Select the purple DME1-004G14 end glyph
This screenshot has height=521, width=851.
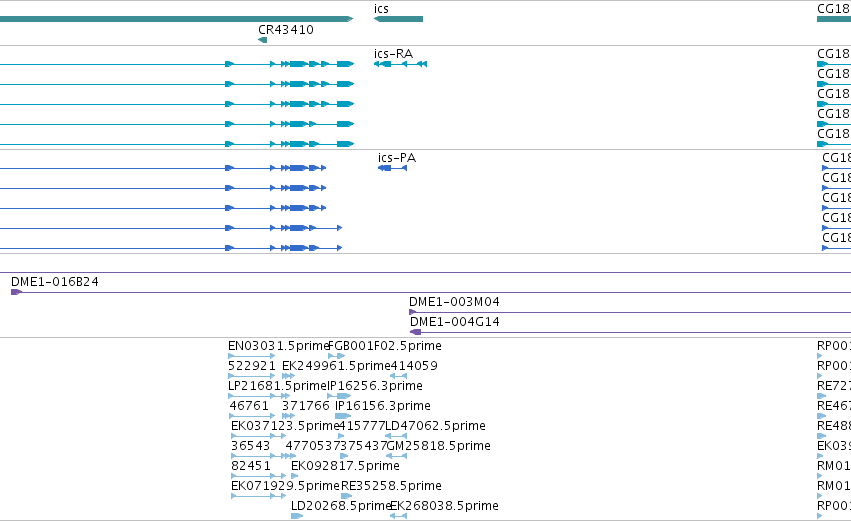(x=415, y=332)
